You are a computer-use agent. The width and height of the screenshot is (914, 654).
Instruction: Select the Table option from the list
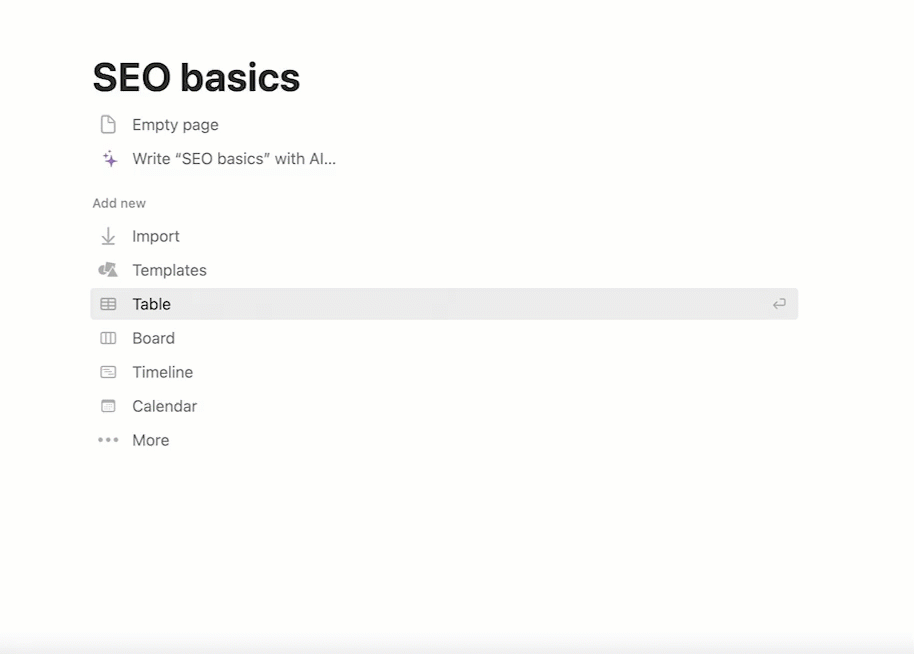151,304
